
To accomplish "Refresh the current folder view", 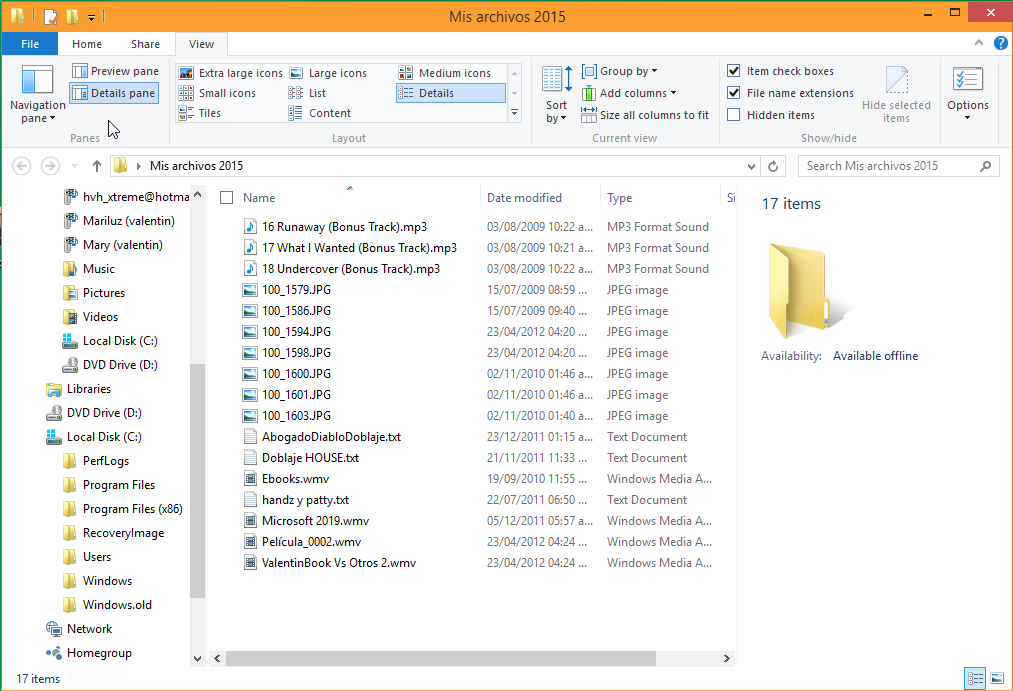I will [773, 166].
